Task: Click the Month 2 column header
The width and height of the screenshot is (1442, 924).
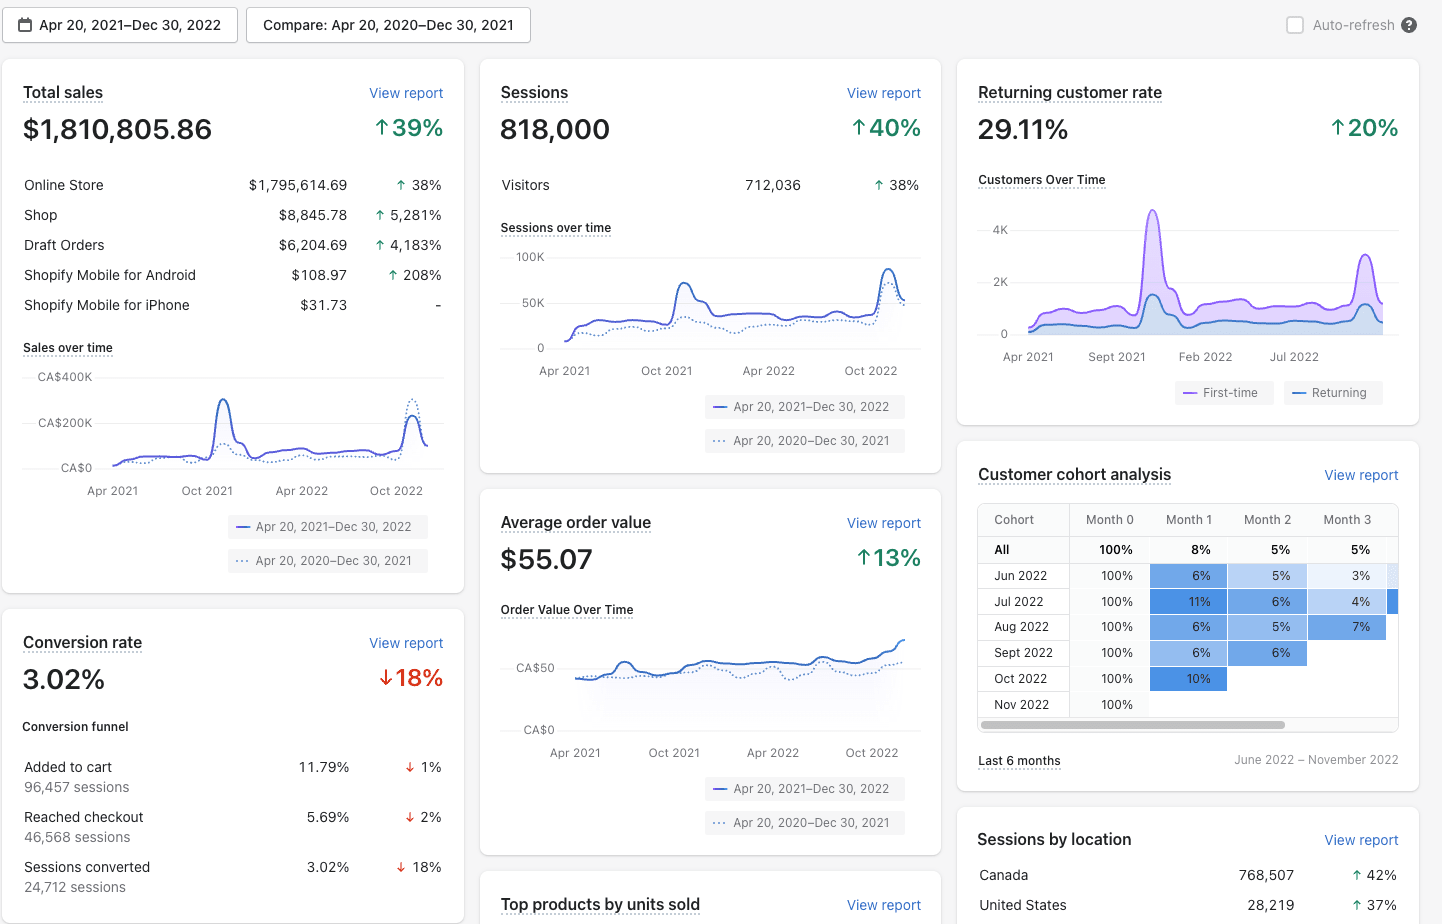Action: 1267,520
